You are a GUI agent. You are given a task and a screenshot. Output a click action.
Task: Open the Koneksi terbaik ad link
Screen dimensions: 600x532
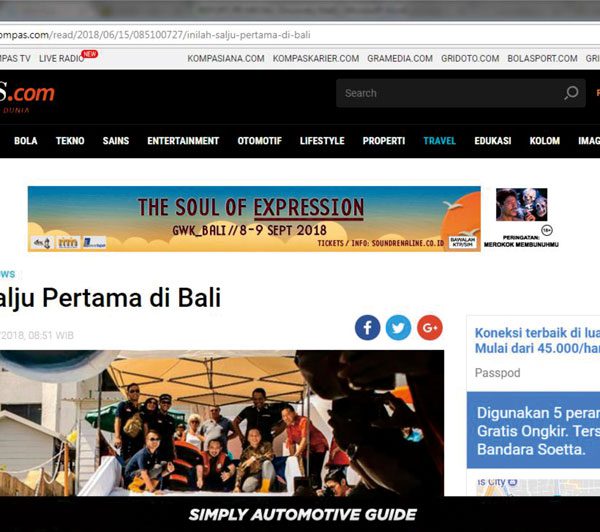tap(537, 341)
